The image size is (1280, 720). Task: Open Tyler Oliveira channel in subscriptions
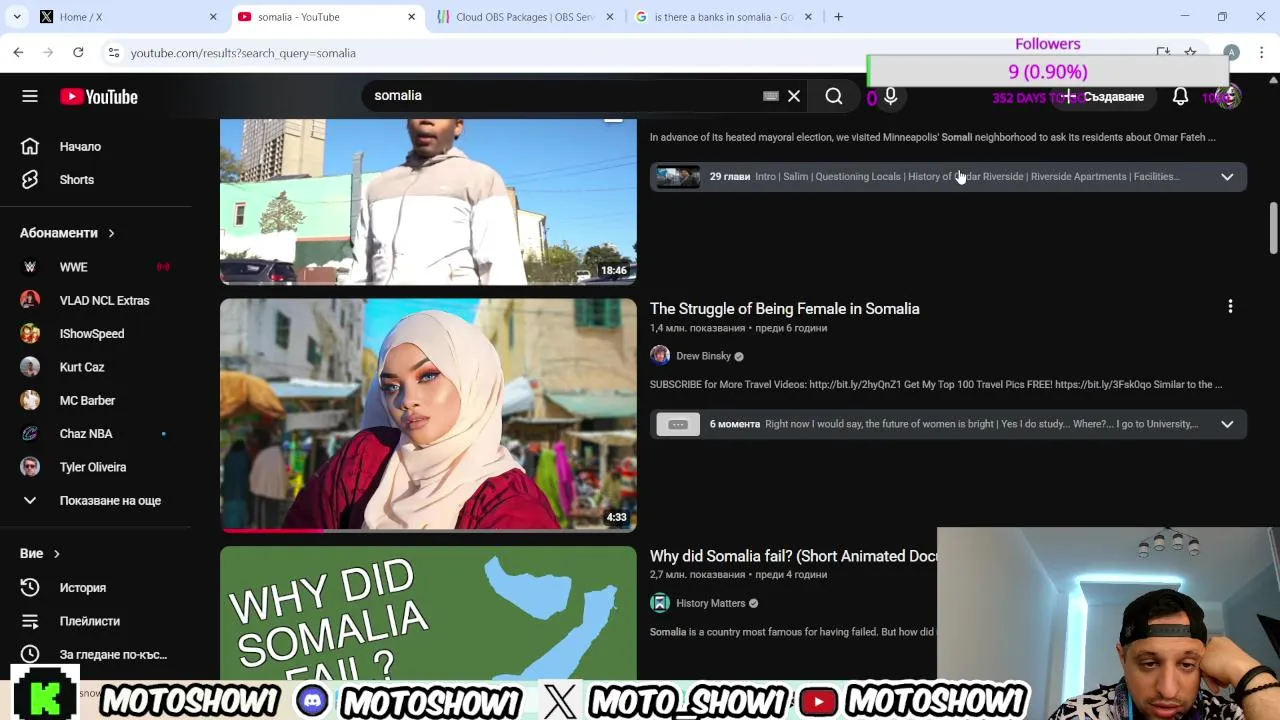[95, 467]
